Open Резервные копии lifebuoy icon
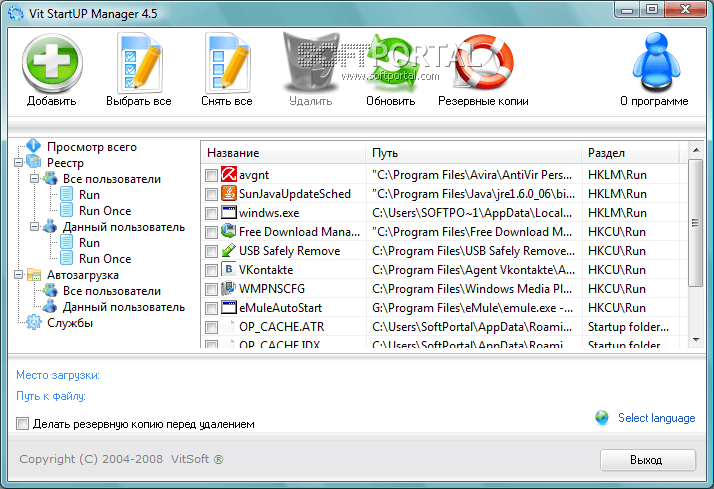 pyautogui.click(x=484, y=62)
